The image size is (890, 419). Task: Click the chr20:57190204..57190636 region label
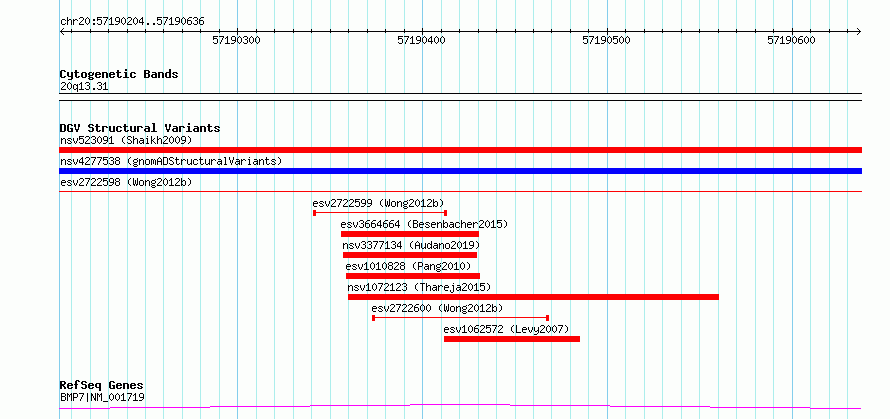(132, 22)
